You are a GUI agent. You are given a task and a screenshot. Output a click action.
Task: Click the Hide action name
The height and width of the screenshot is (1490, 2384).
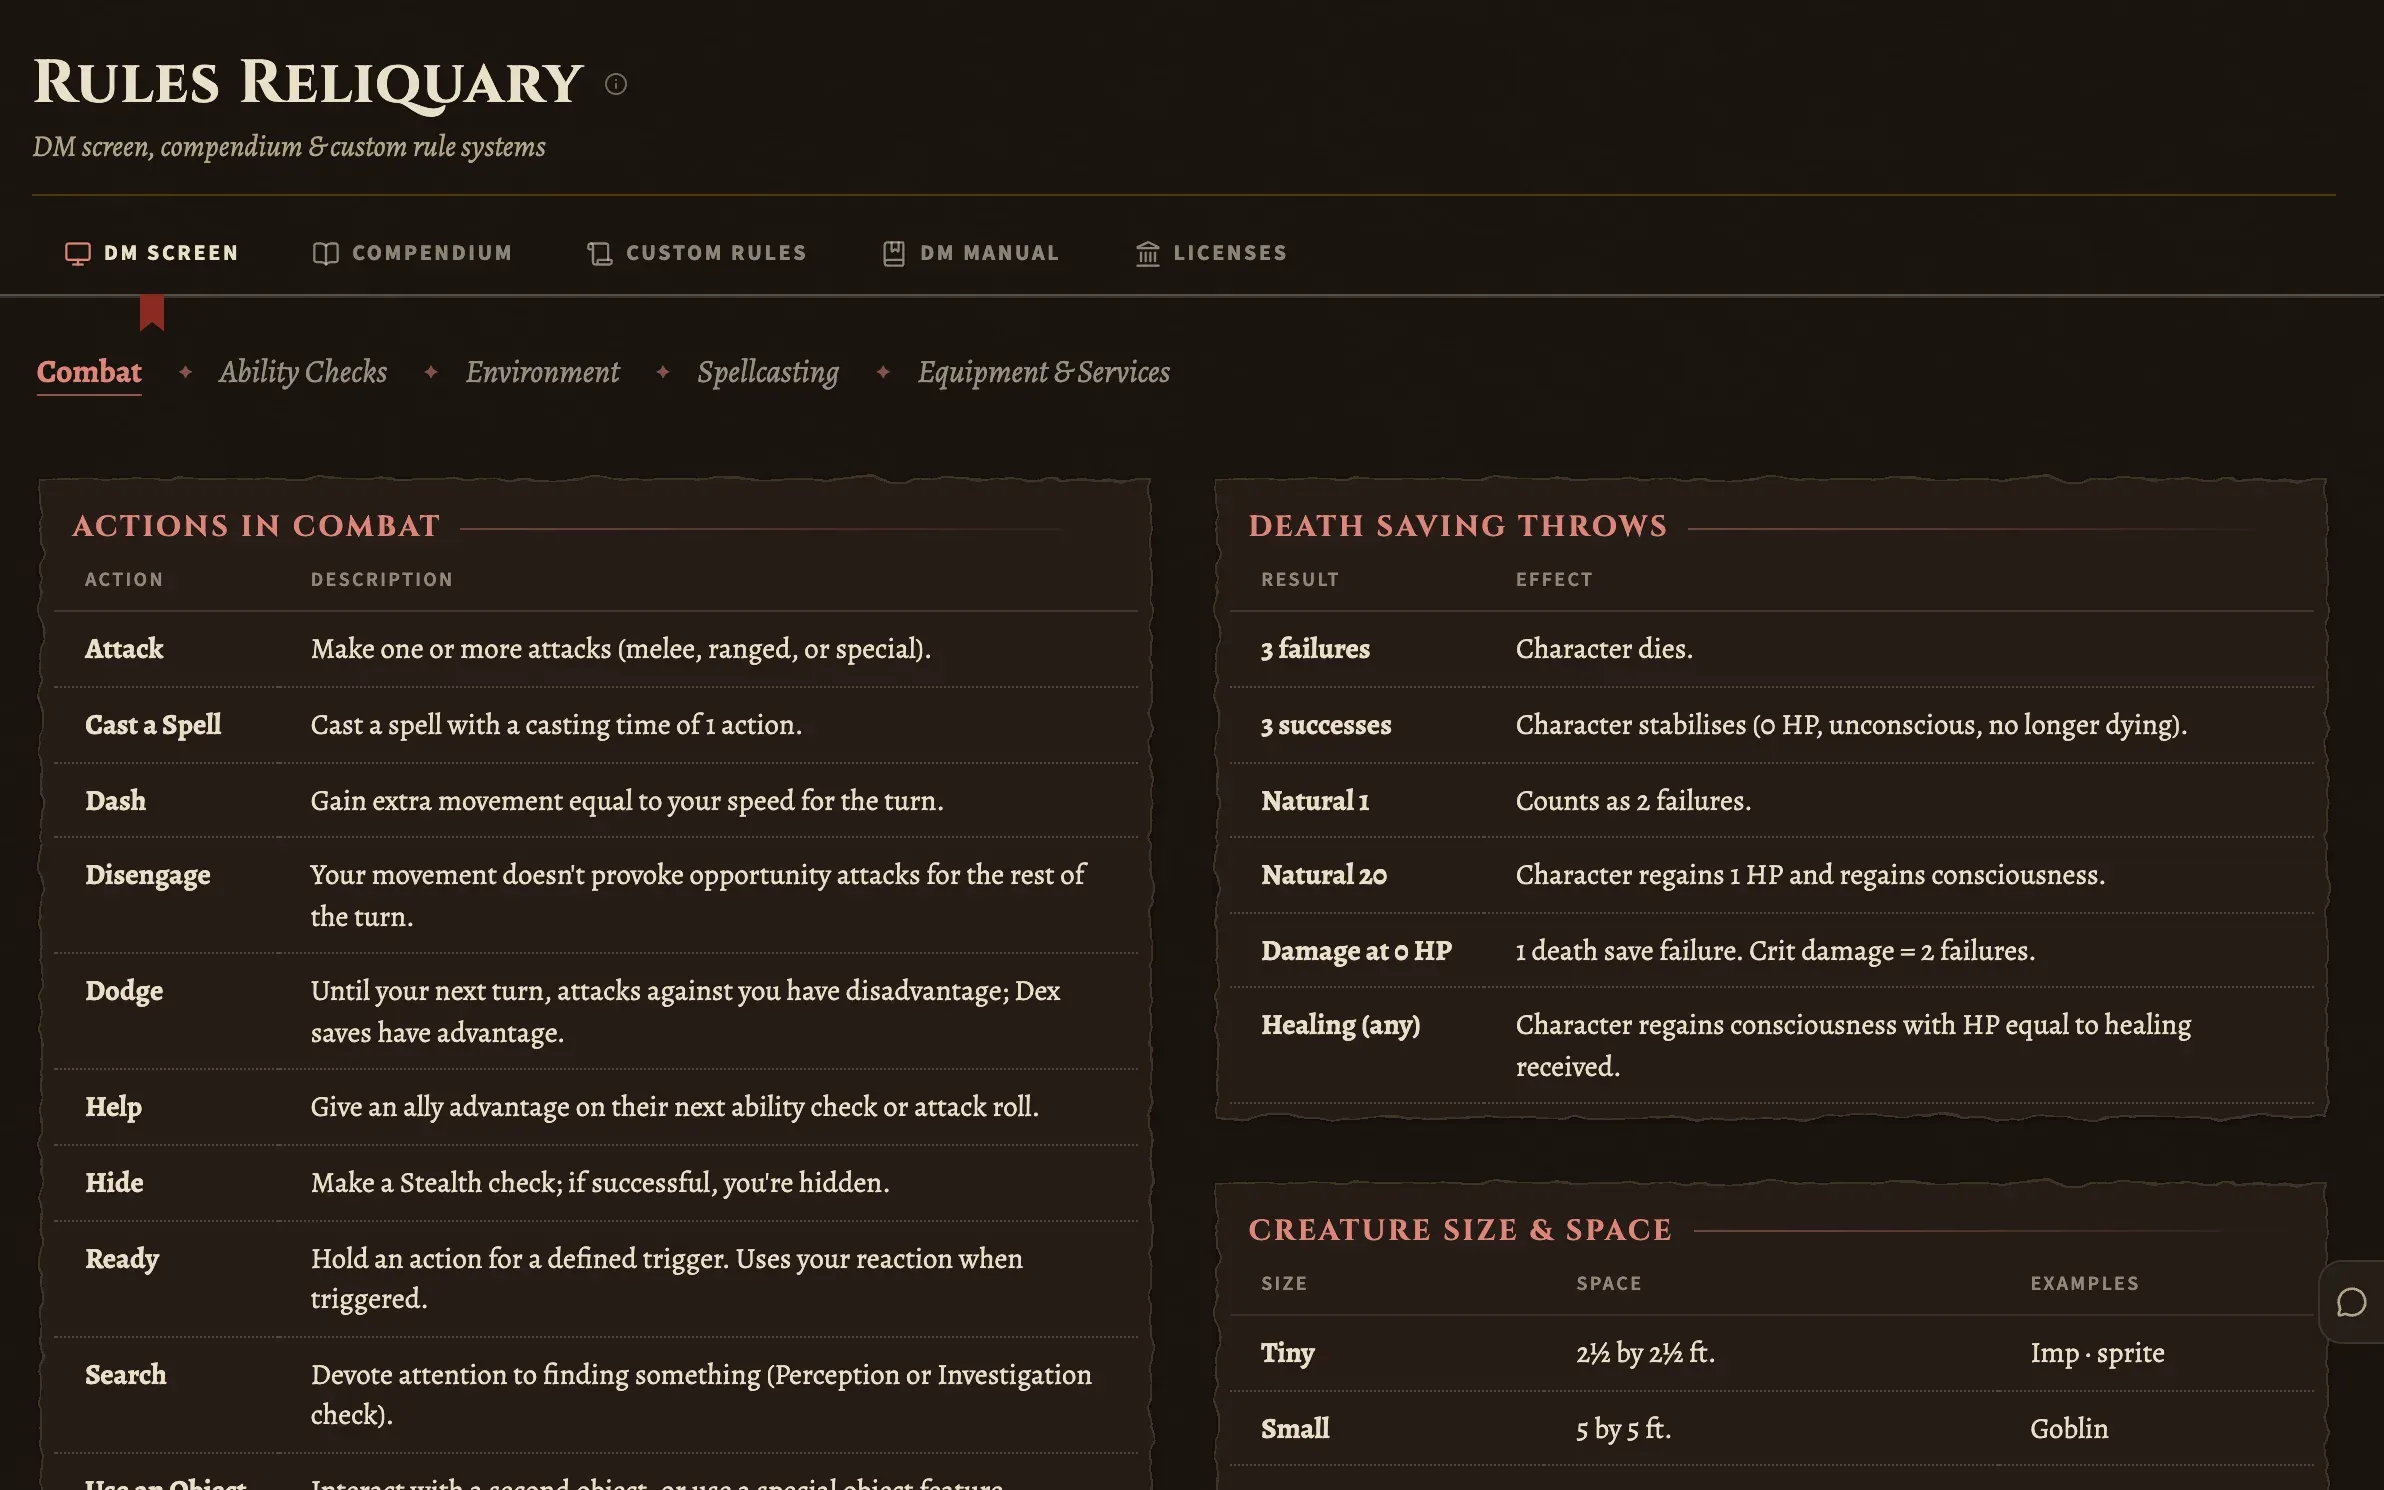[114, 1183]
